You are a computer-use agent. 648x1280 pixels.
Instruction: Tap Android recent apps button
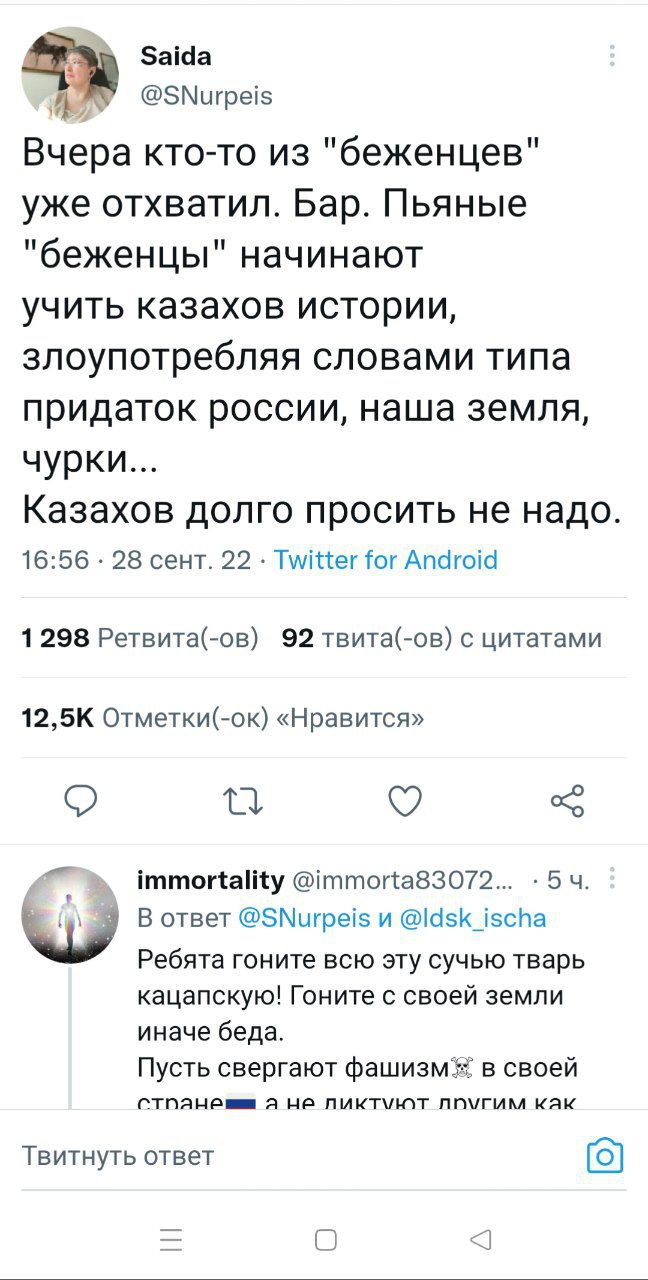170,1241
